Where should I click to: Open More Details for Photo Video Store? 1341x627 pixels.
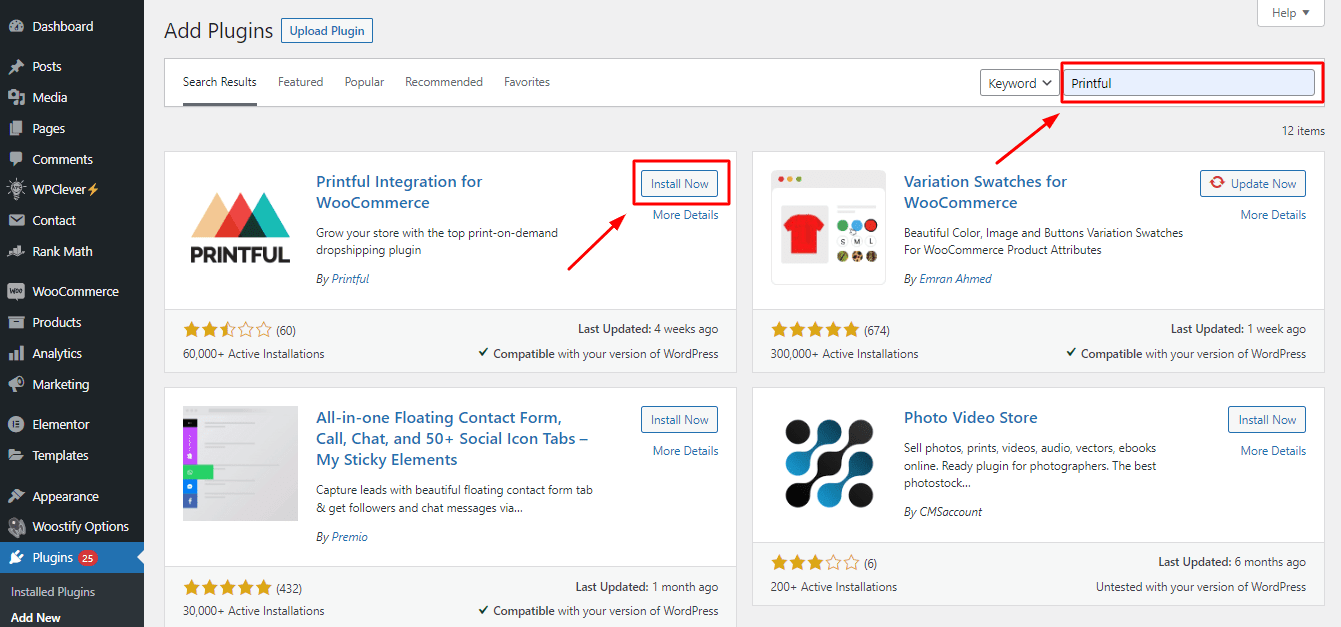[x=1273, y=451]
